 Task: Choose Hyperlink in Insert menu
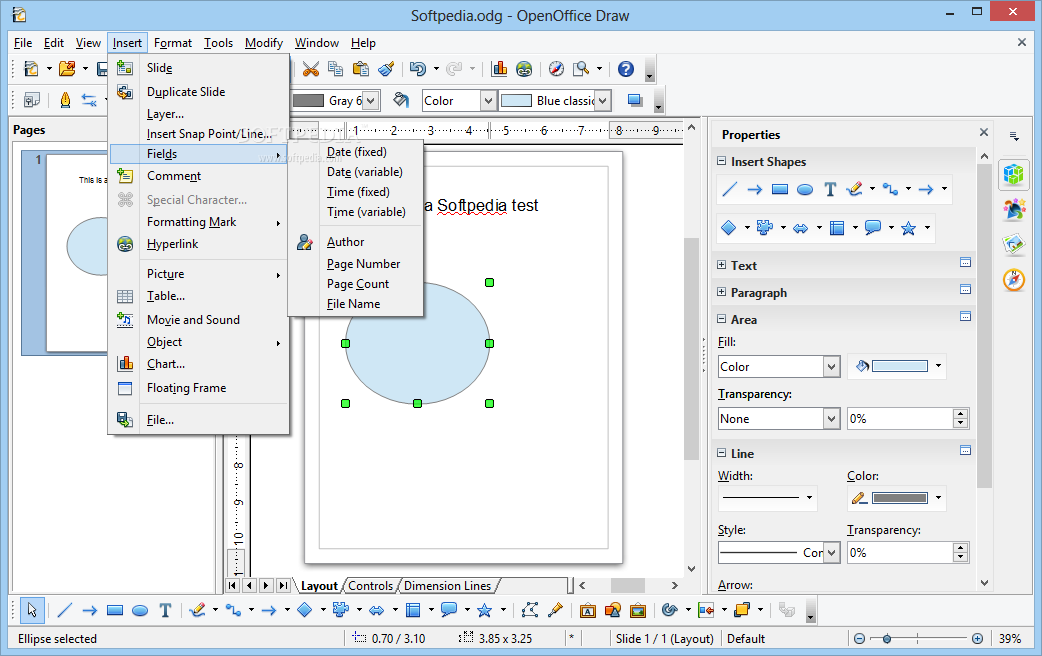[x=199, y=244]
